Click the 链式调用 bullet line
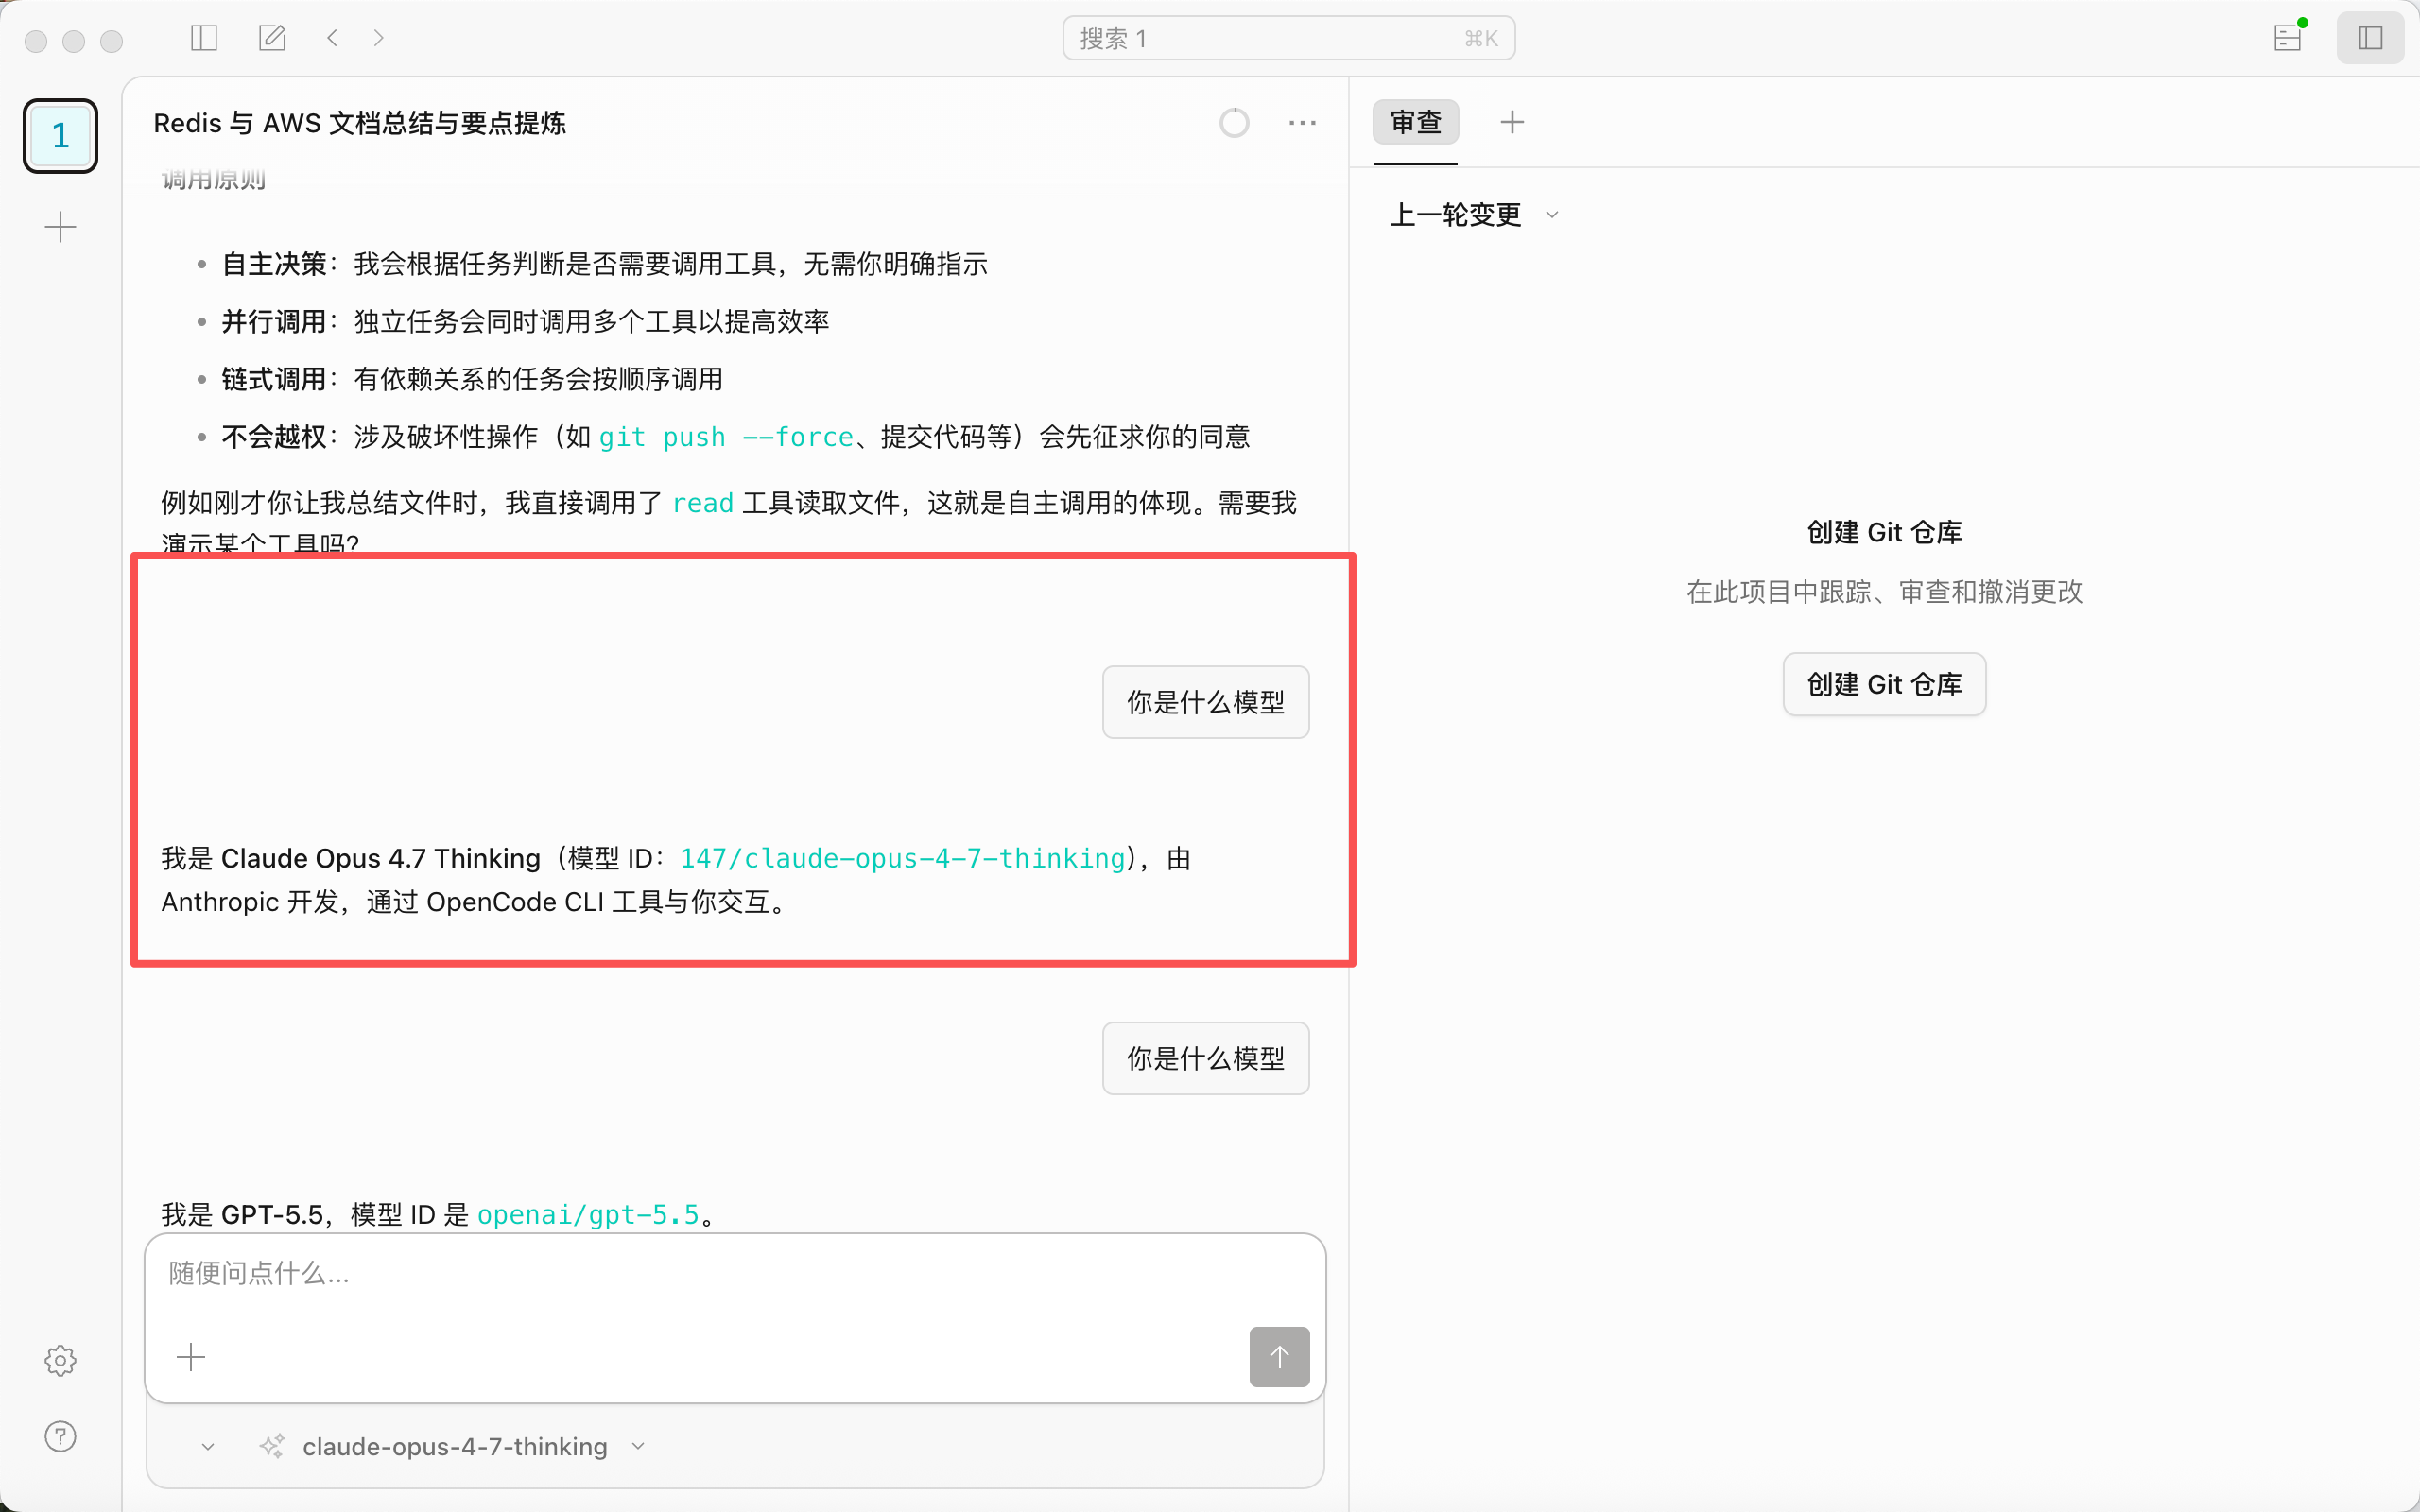The image size is (2420, 1512). click(x=472, y=379)
